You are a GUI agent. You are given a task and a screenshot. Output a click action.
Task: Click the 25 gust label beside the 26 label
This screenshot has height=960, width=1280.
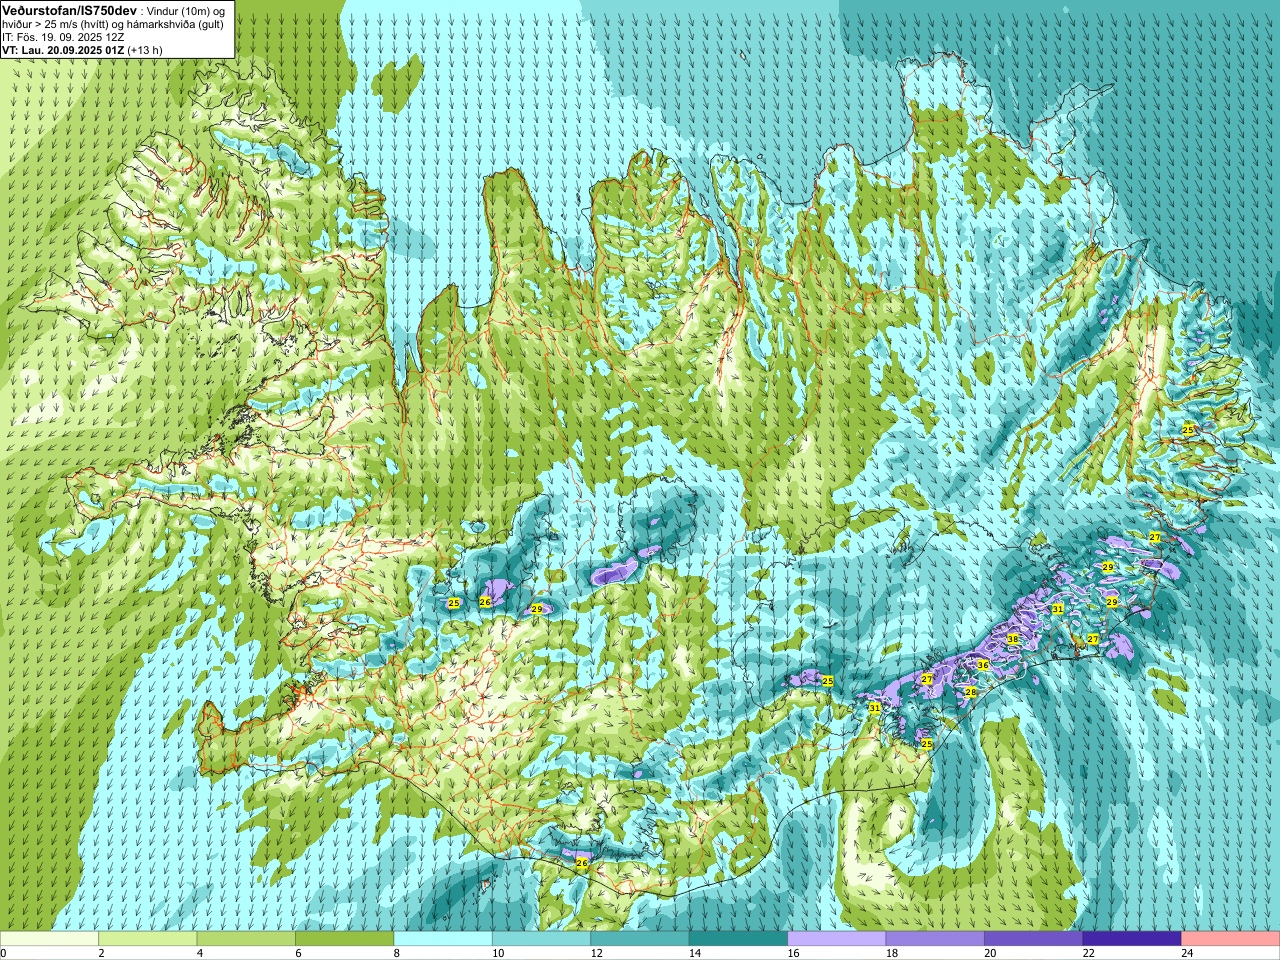[454, 603]
